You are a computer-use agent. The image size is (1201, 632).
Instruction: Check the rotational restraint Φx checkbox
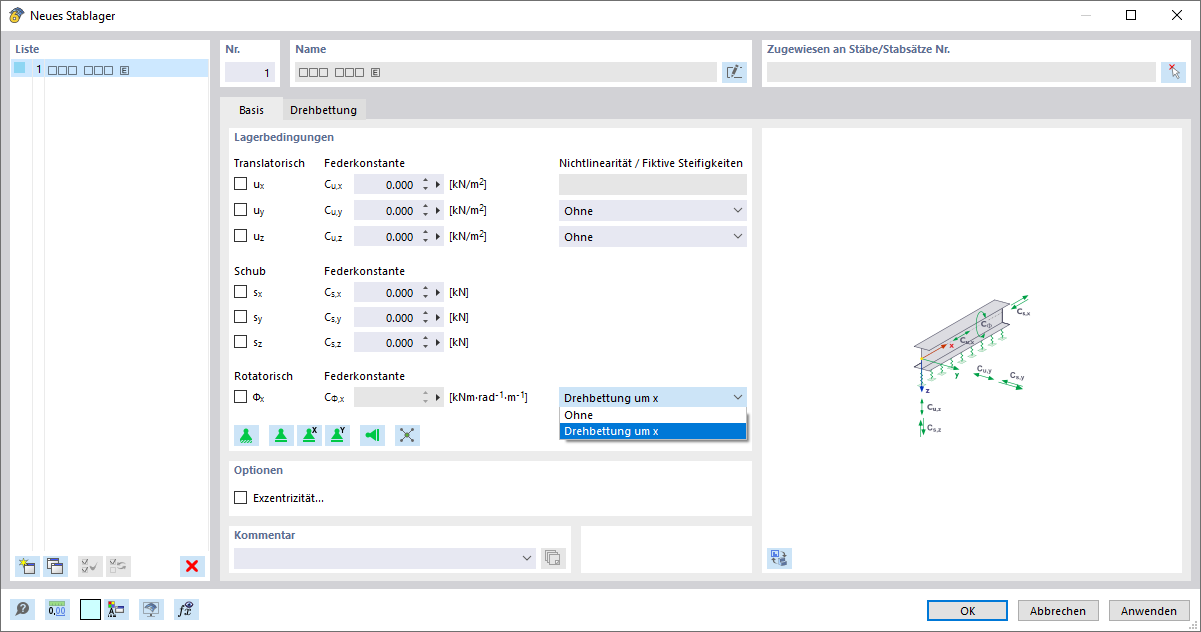point(240,396)
